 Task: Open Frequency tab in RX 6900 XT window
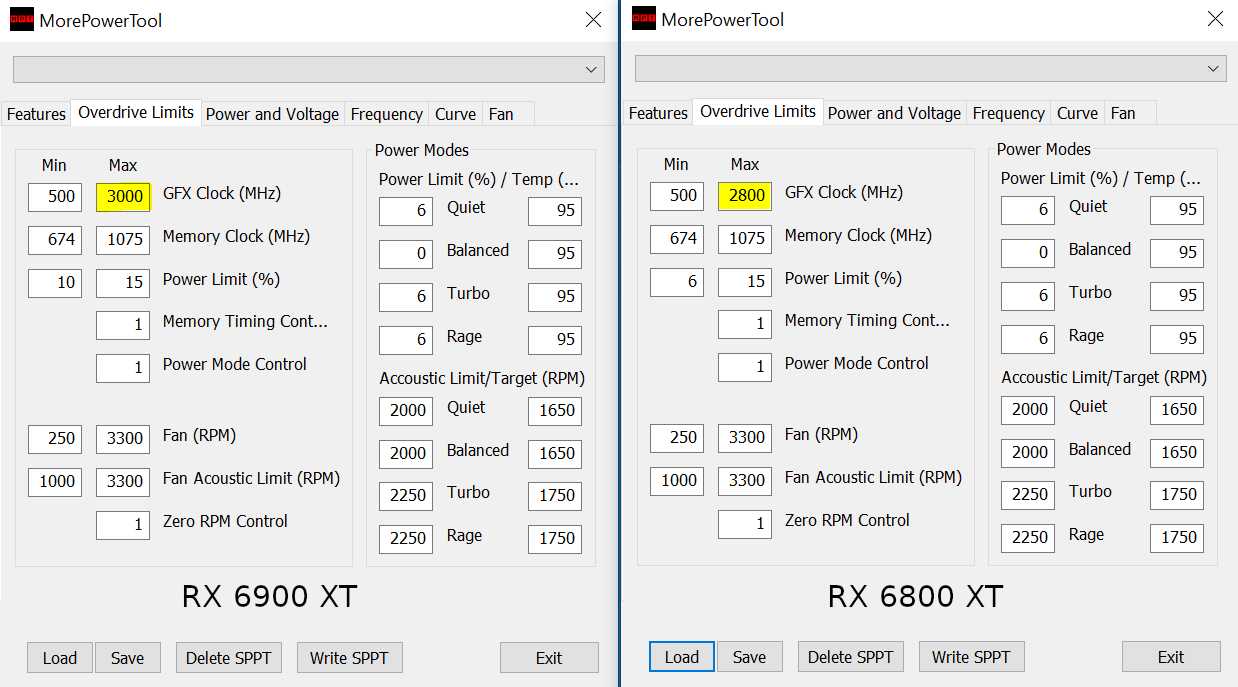click(387, 114)
